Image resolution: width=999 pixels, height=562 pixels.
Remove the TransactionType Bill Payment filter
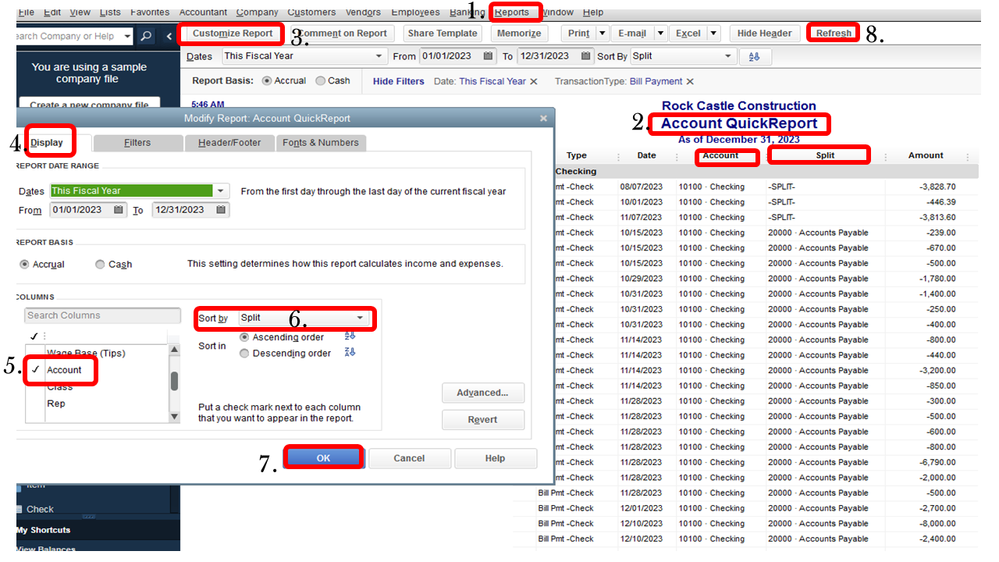pos(690,82)
